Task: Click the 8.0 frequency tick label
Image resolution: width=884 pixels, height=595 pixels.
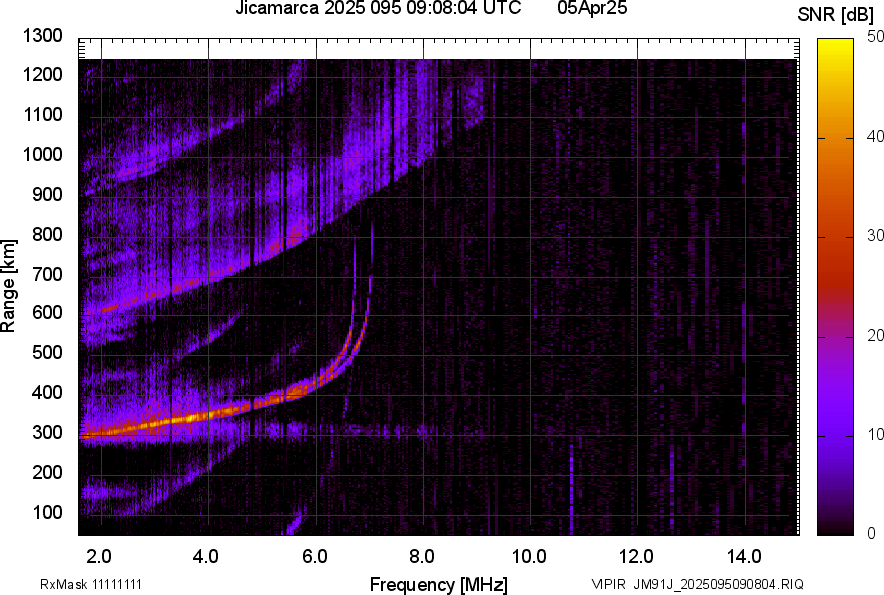Action: [x=422, y=557]
